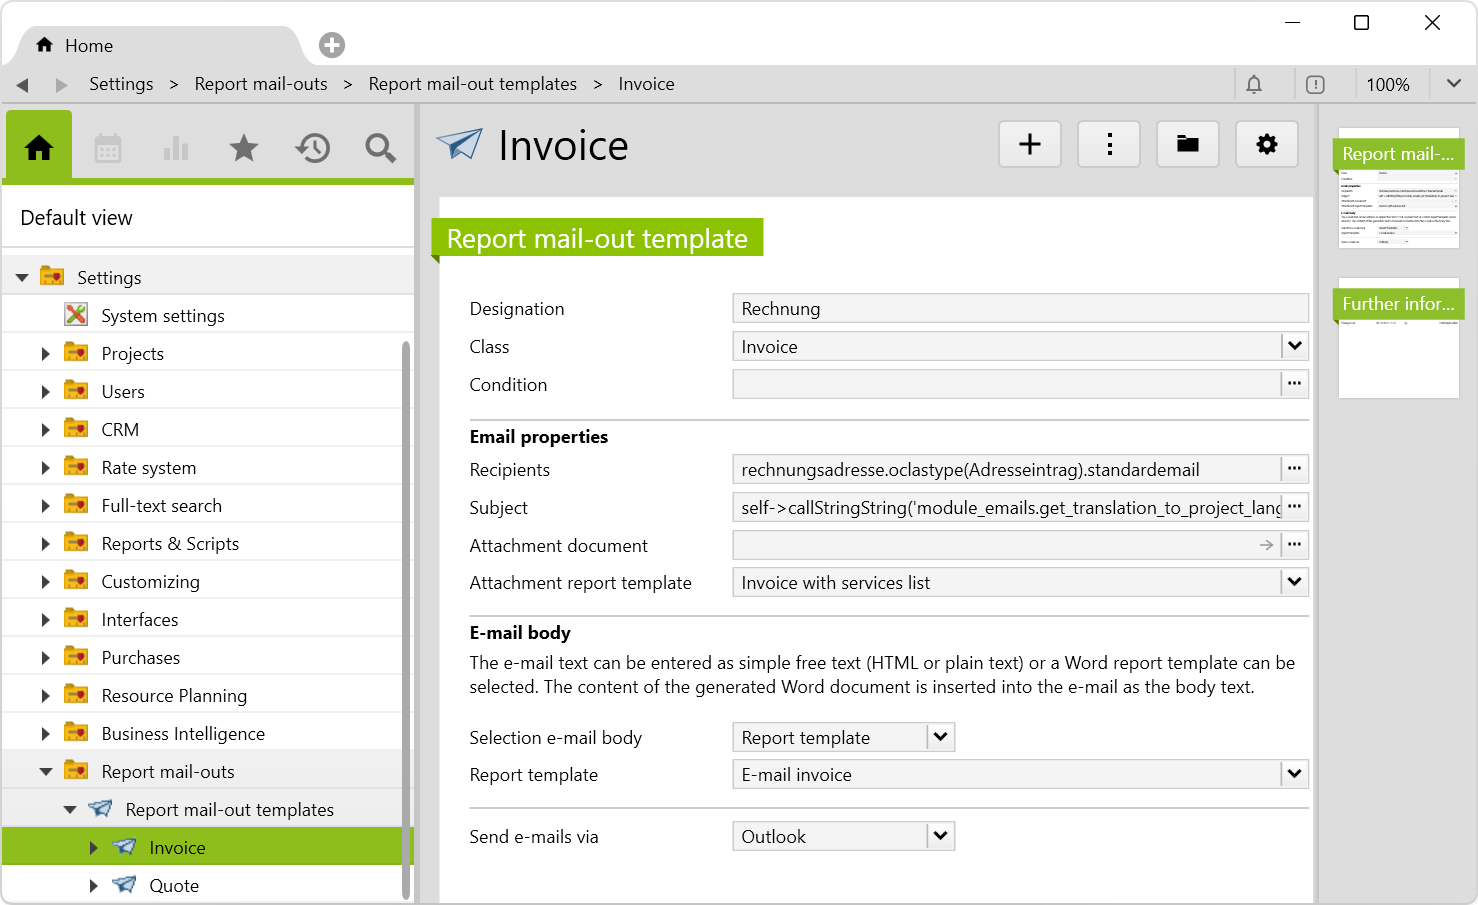This screenshot has height=905, width=1478.
Task: Open the search magnifier icon
Action: (380, 149)
